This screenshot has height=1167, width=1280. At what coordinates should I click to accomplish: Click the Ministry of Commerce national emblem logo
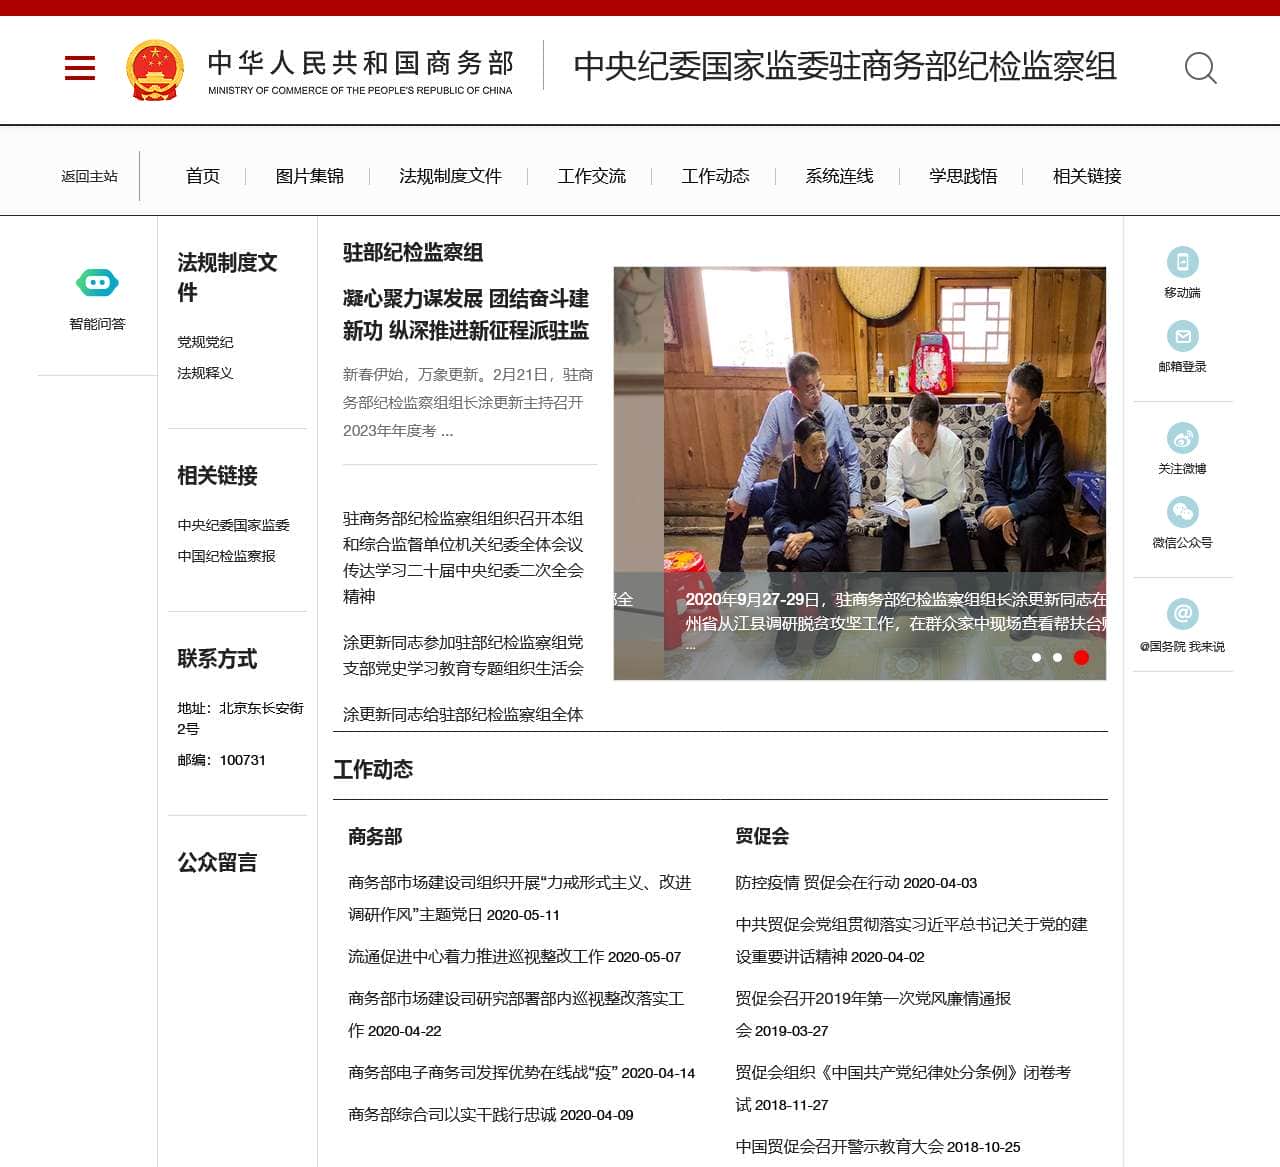155,68
